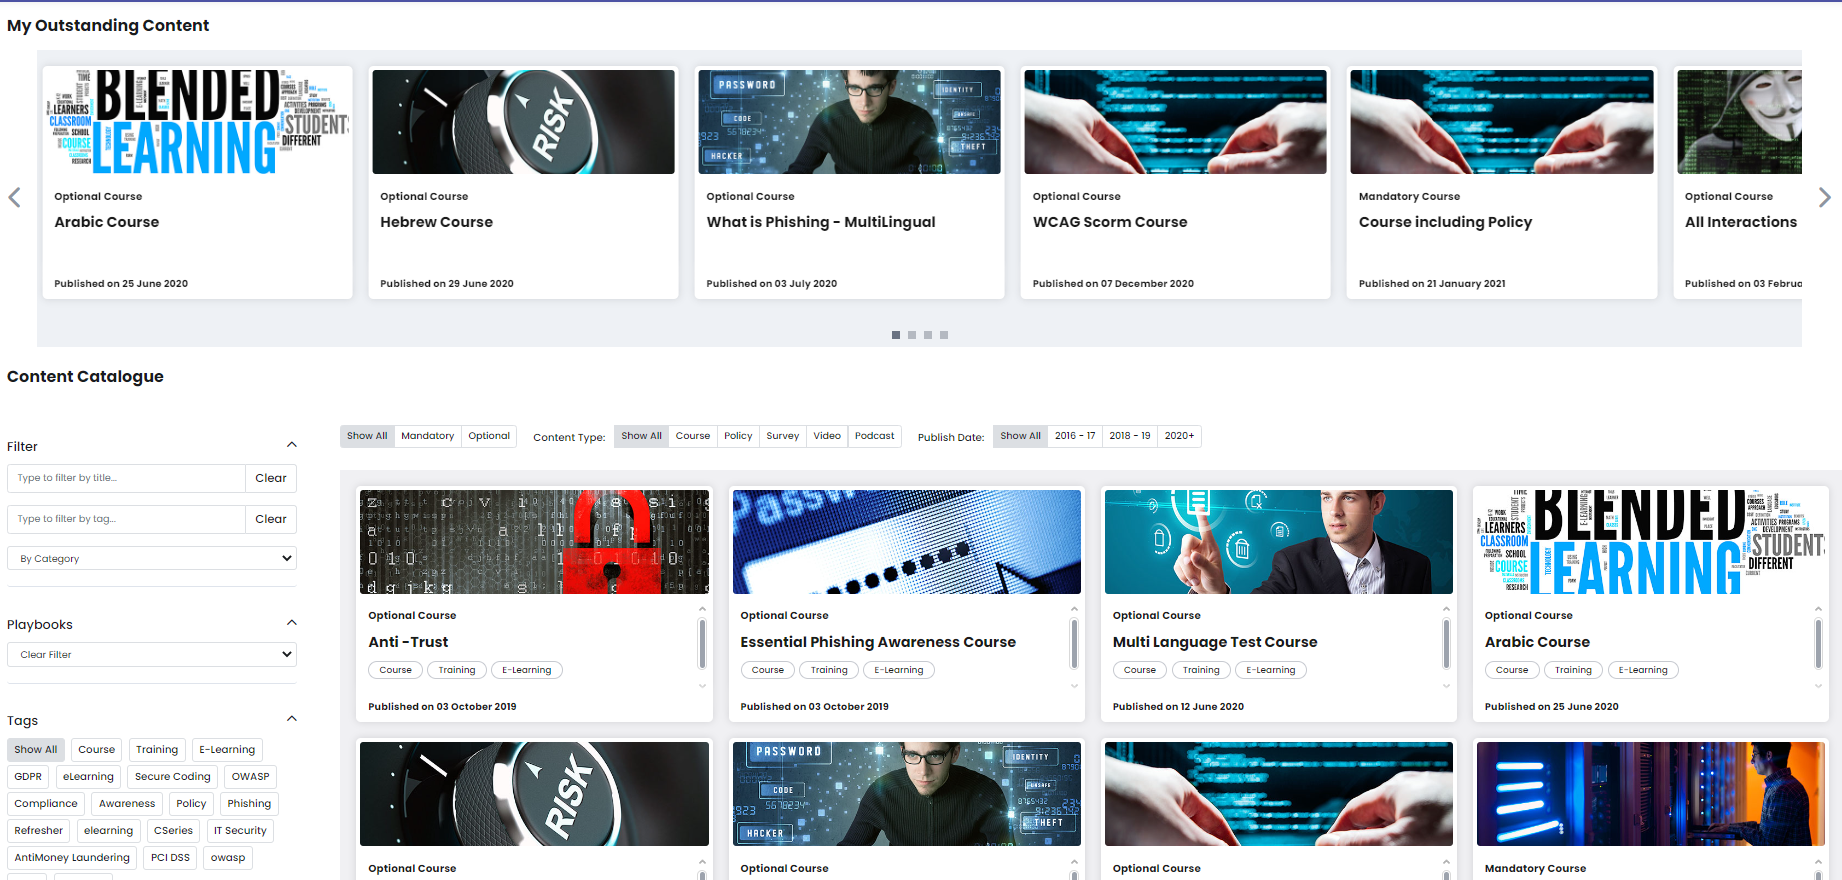
Task: Select the IT Security tag
Action: pyautogui.click(x=240, y=830)
